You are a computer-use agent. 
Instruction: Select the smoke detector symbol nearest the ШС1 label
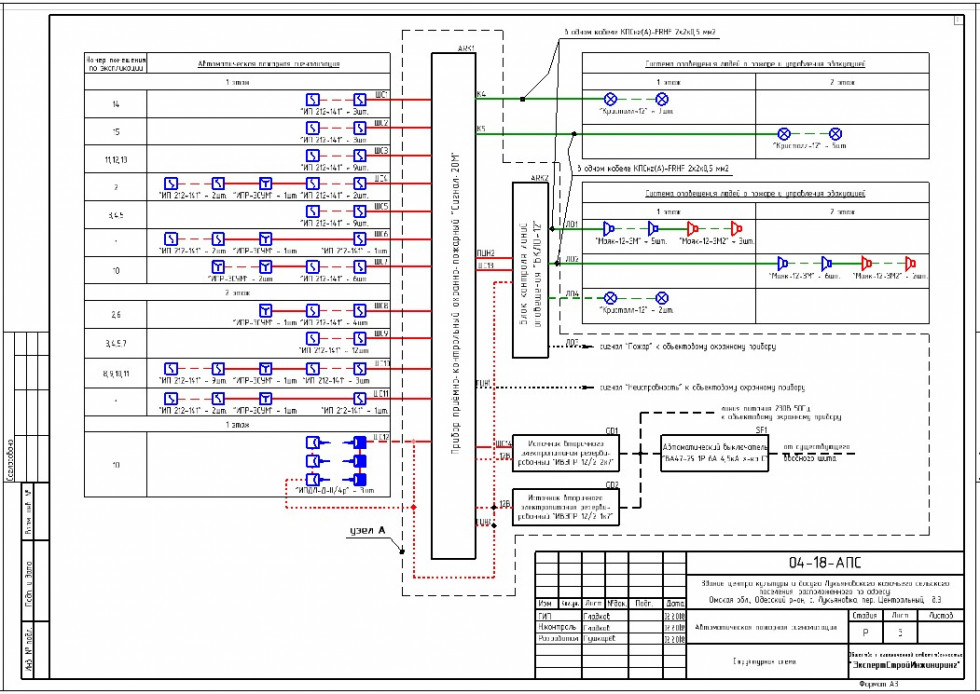360,99
